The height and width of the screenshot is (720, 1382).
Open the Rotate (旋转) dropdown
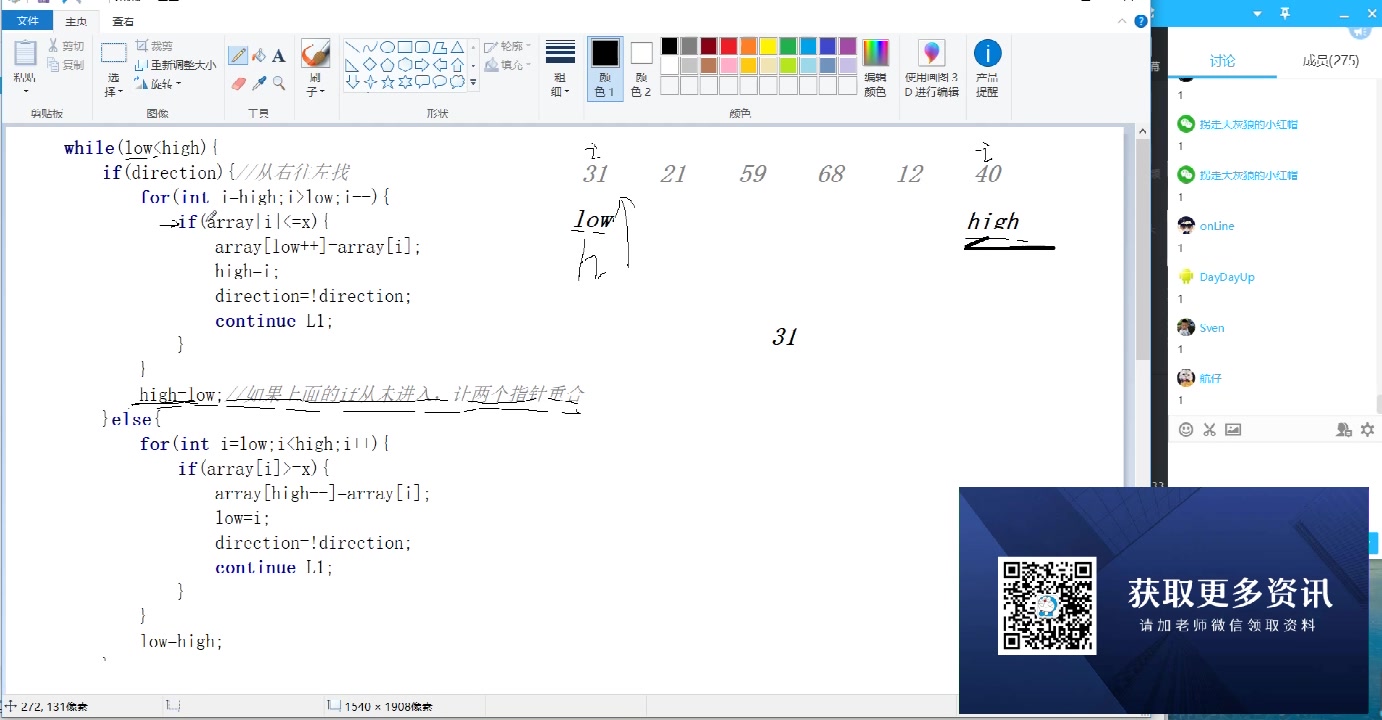click(x=160, y=84)
